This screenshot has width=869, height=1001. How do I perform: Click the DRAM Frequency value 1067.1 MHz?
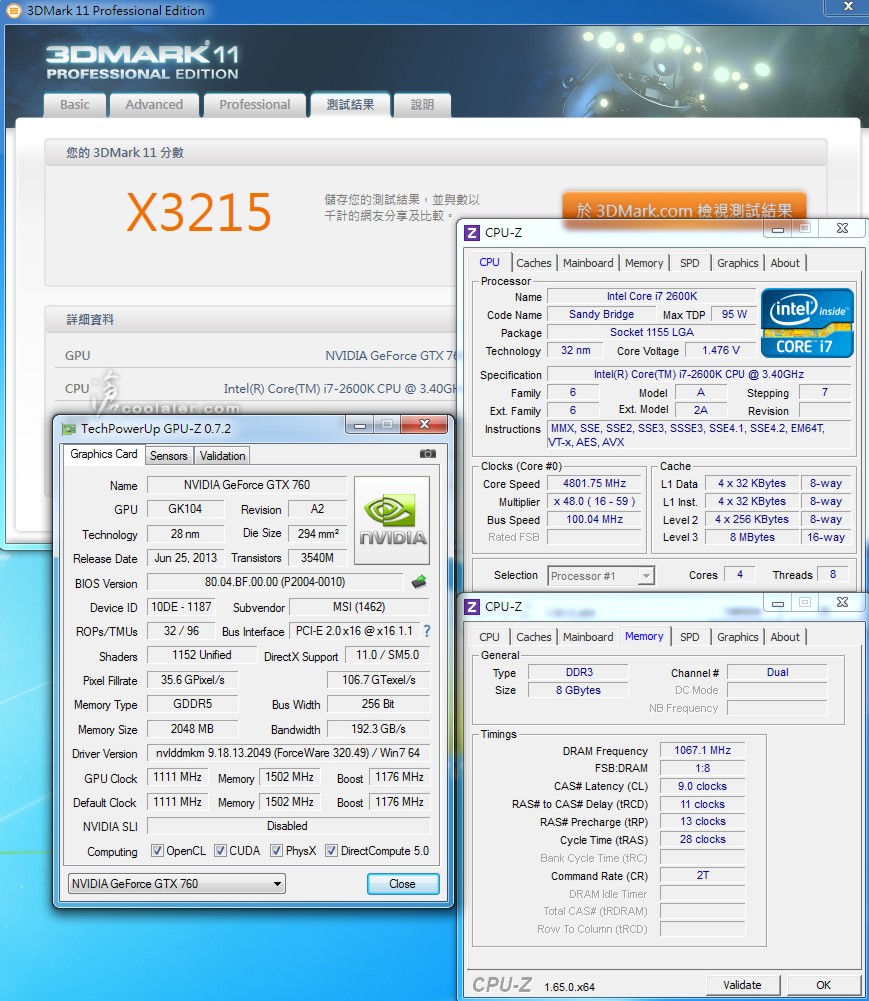(x=702, y=750)
